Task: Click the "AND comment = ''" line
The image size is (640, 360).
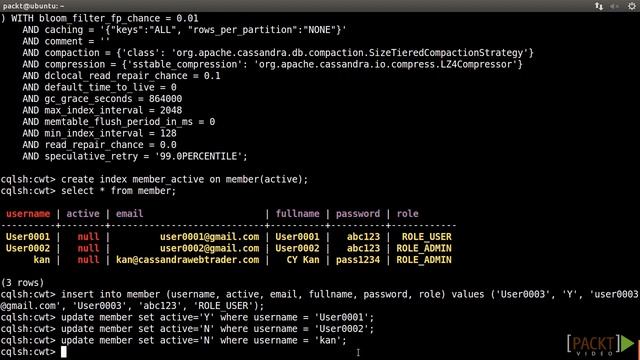Action: point(66,41)
